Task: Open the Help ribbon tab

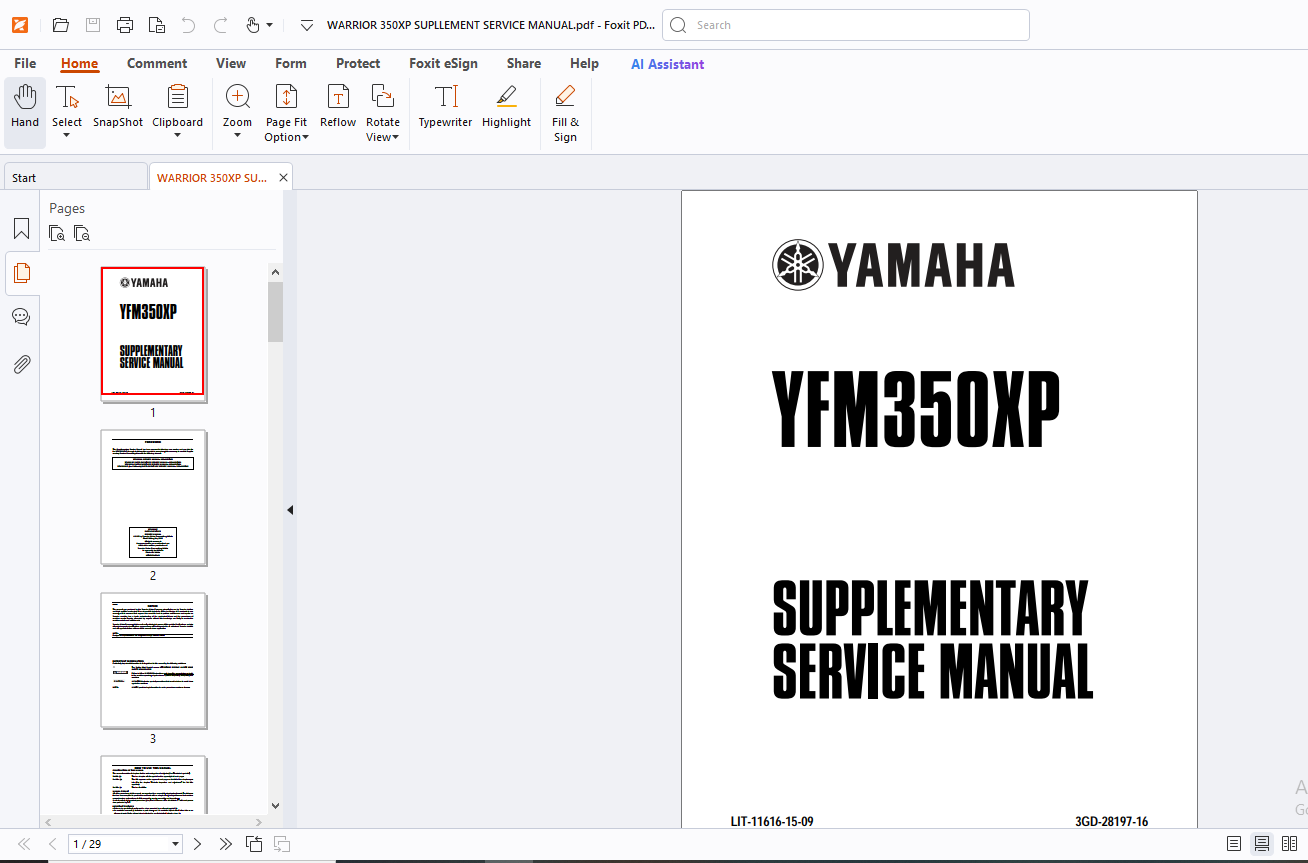Action: click(584, 63)
